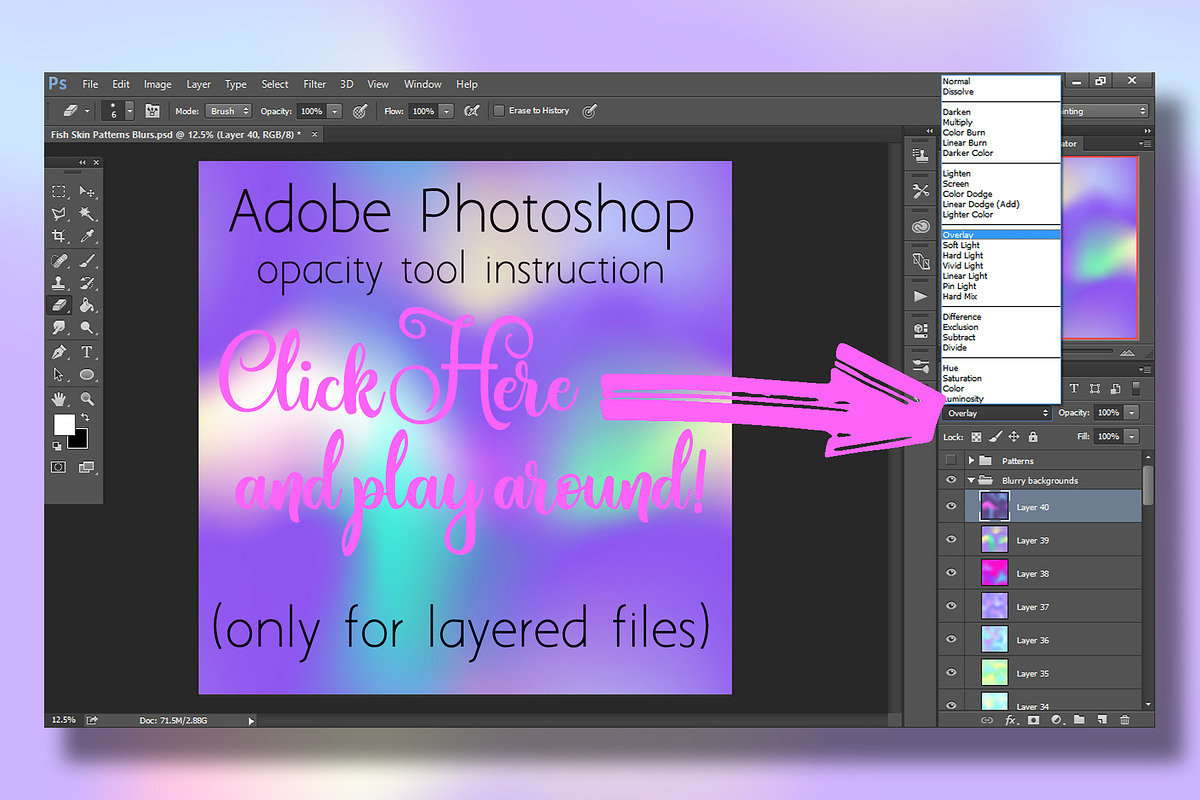Expand the Patterns layer group
The height and width of the screenshot is (800, 1200).
971,461
